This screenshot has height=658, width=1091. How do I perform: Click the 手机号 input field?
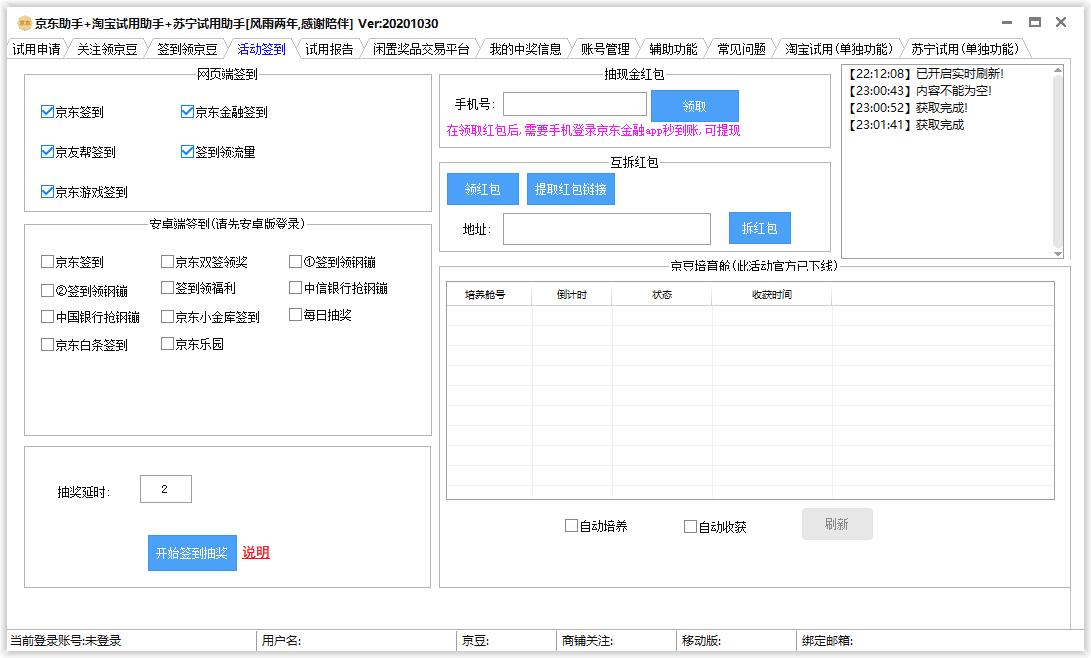tap(575, 104)
